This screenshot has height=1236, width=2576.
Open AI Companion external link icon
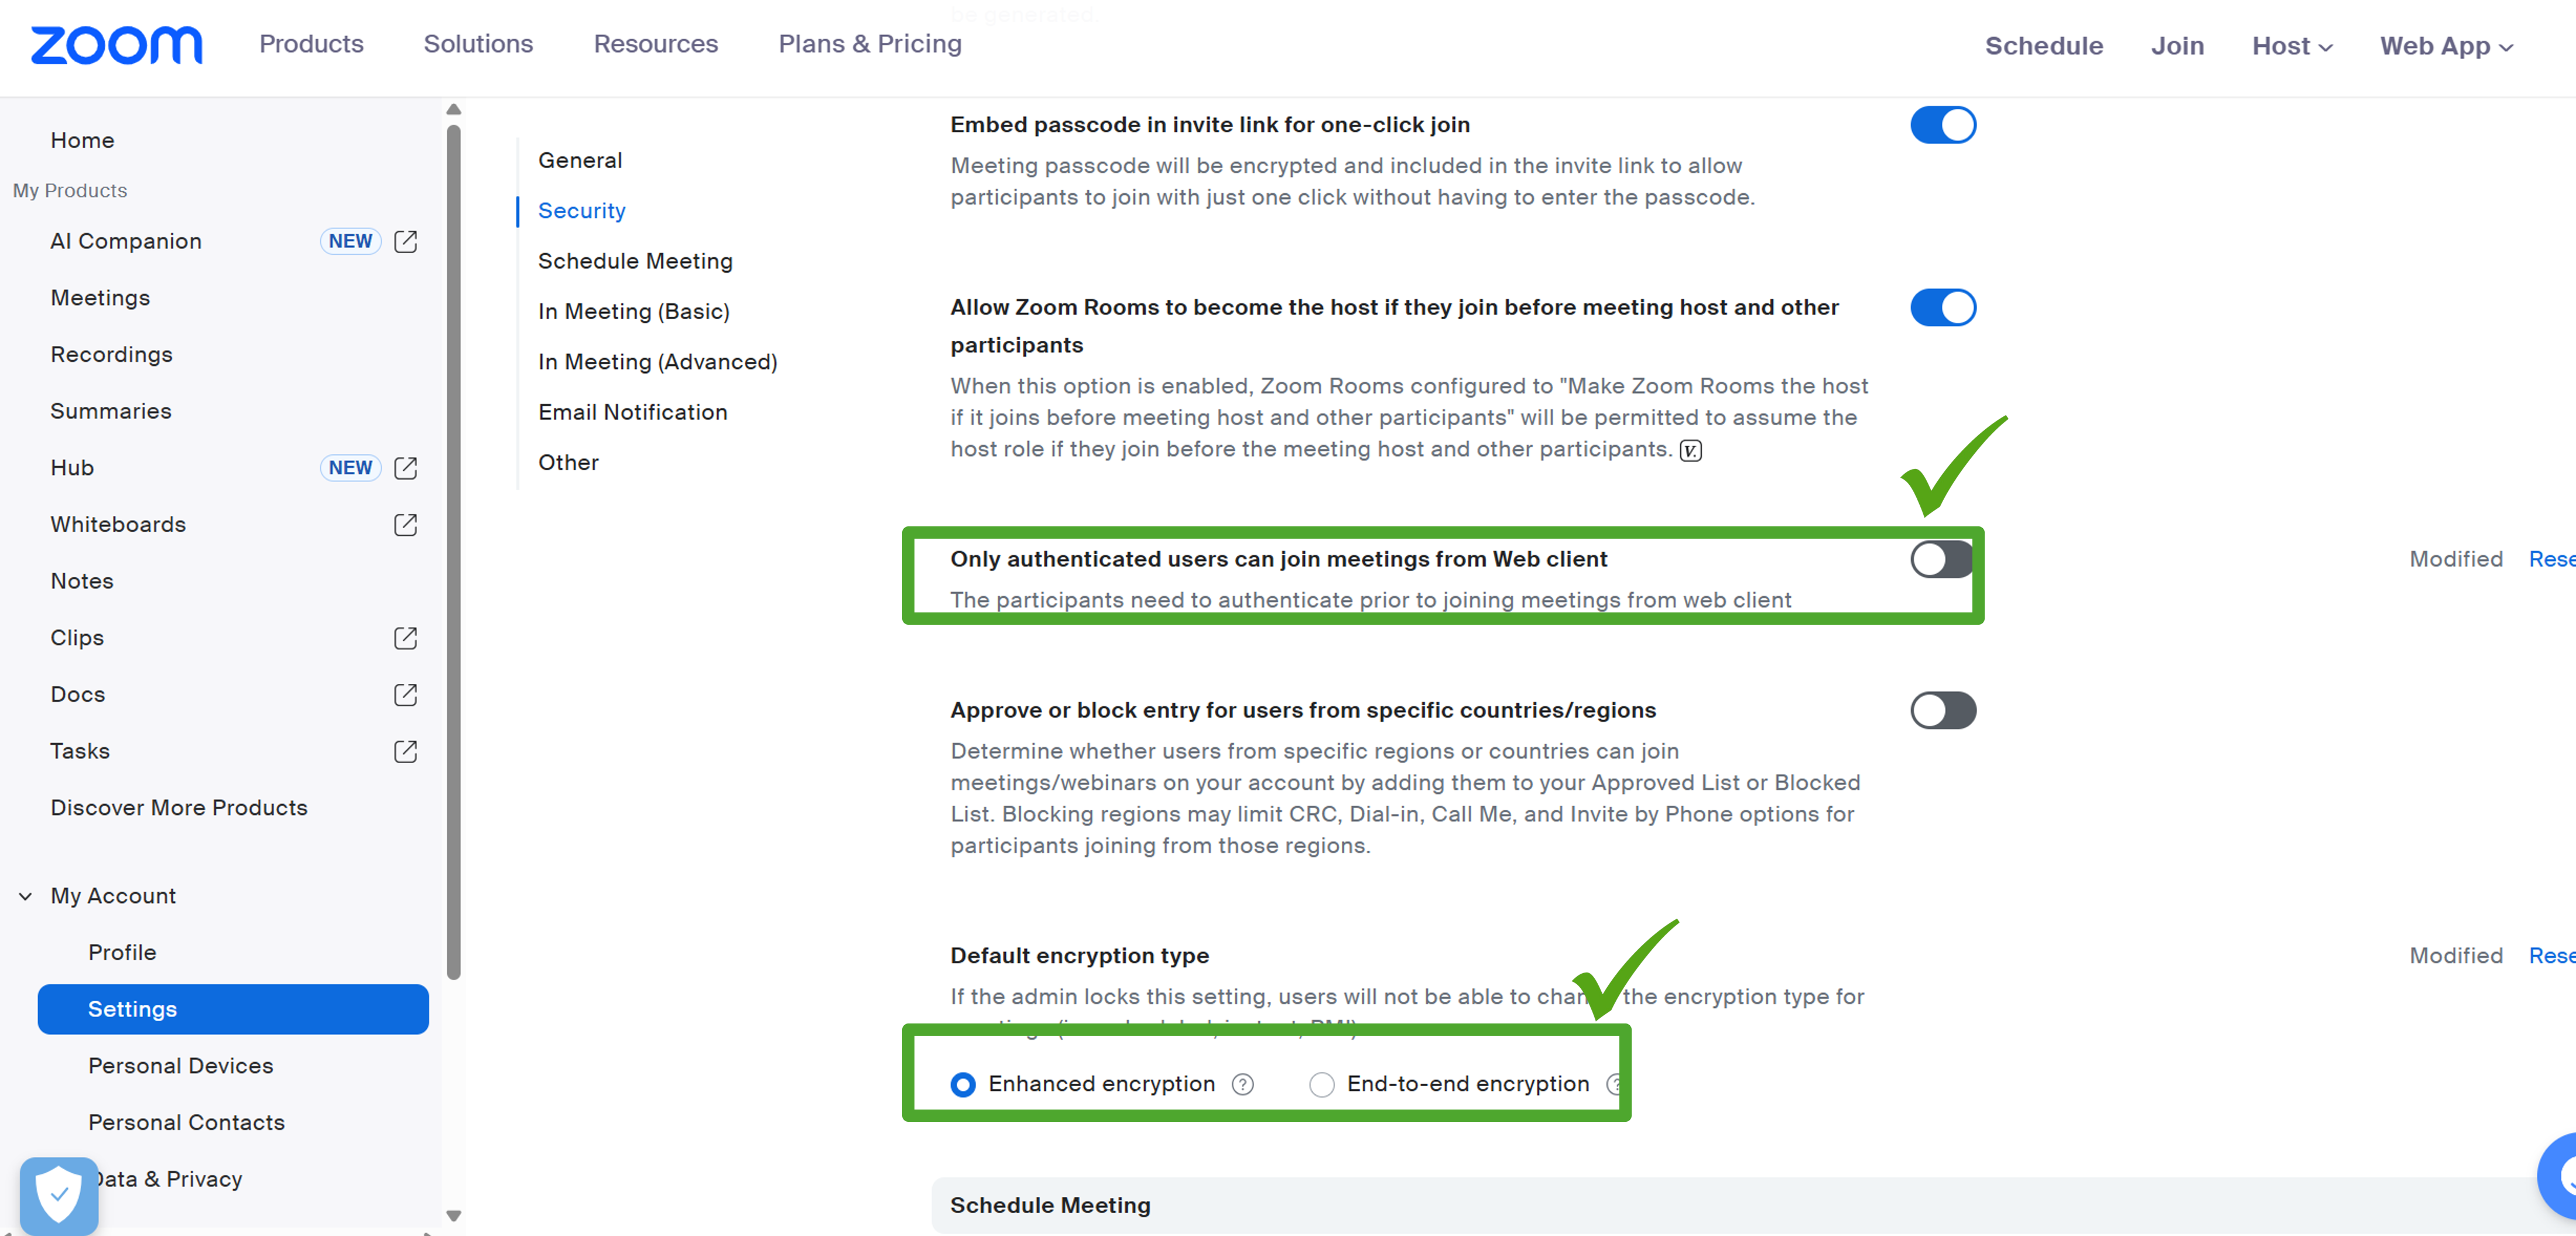pos(405,241)
